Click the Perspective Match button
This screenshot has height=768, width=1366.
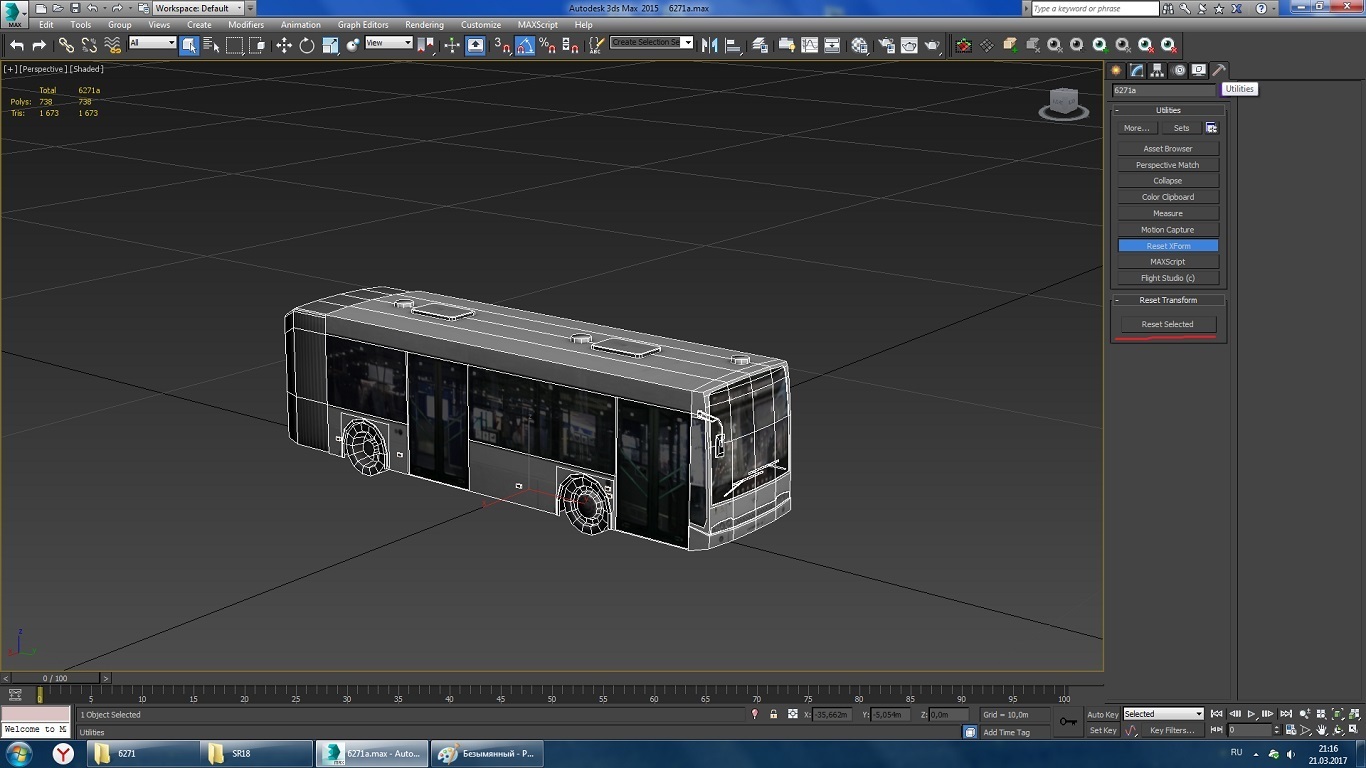pos(1168,165)
